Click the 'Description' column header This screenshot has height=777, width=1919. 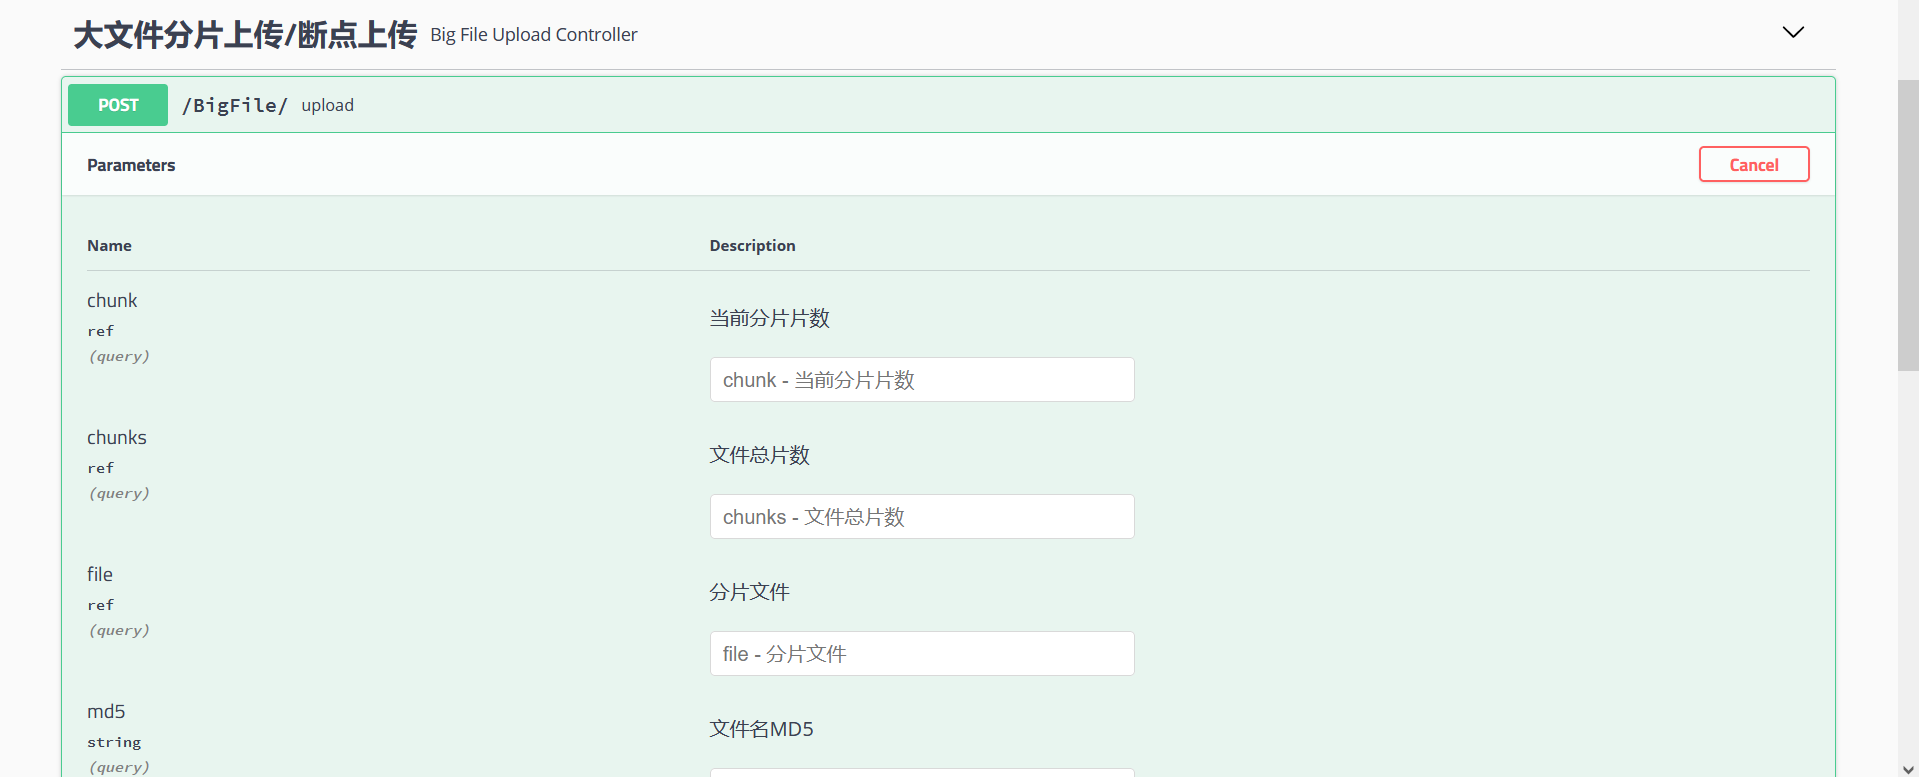(x=753, y=246)
